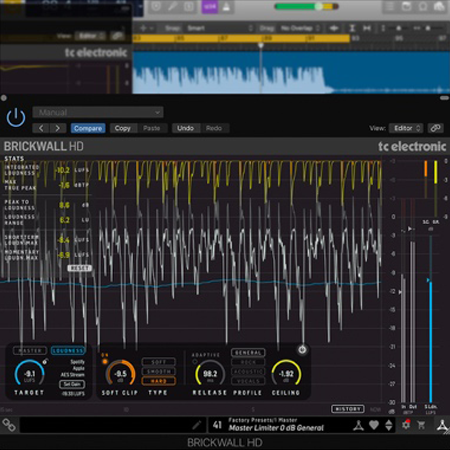Click the chain link icon at bottom left
The image size is (450, 450).
coord(9,425)
